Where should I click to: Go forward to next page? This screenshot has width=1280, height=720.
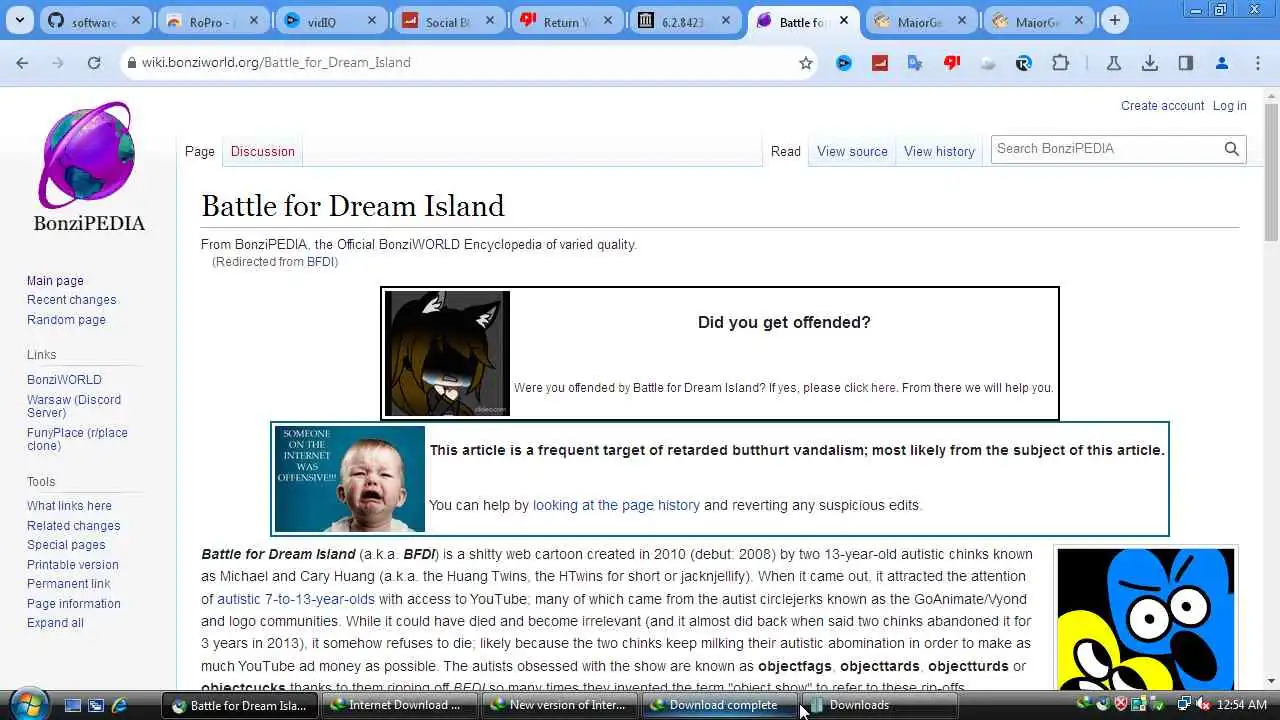57,62
